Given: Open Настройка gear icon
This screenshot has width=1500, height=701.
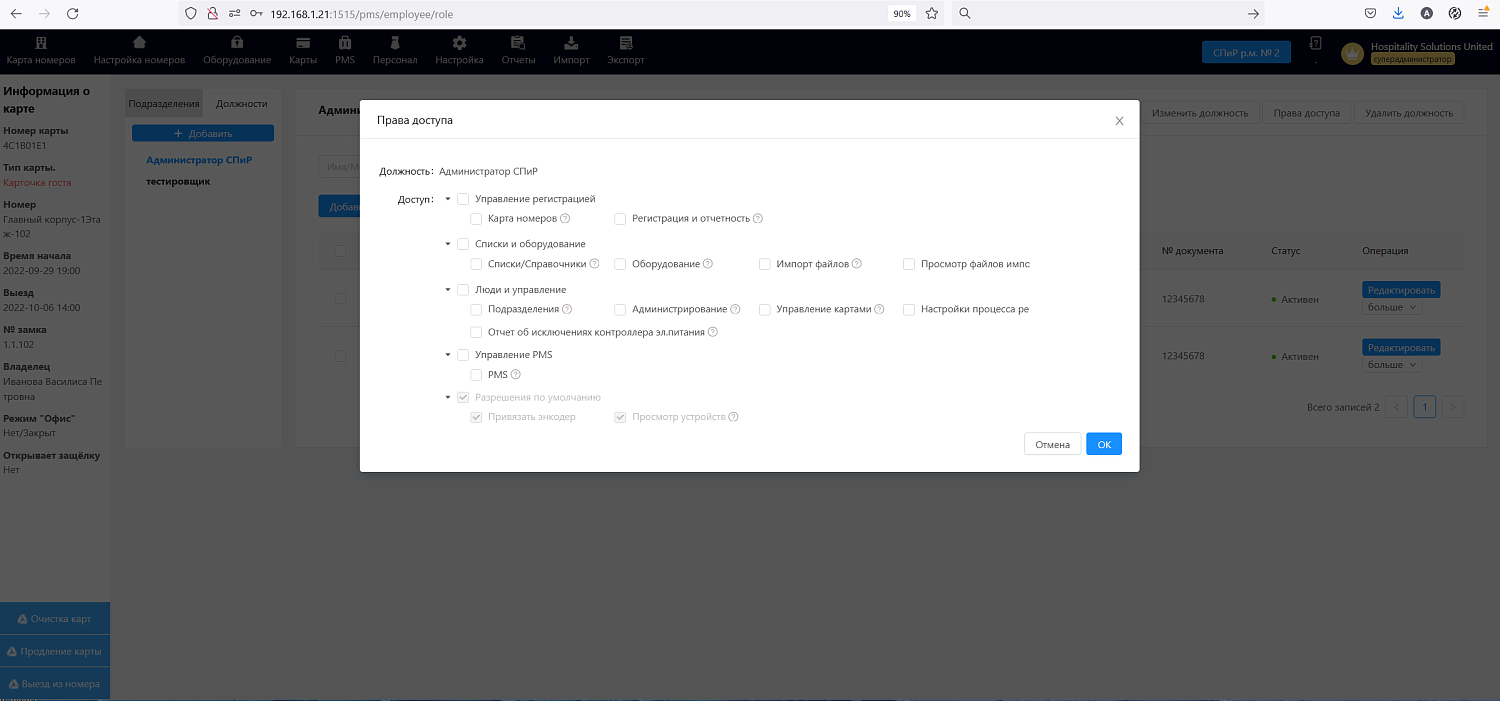Looking at the screenshot, I should pyautogui.click(x=458, y=43).
